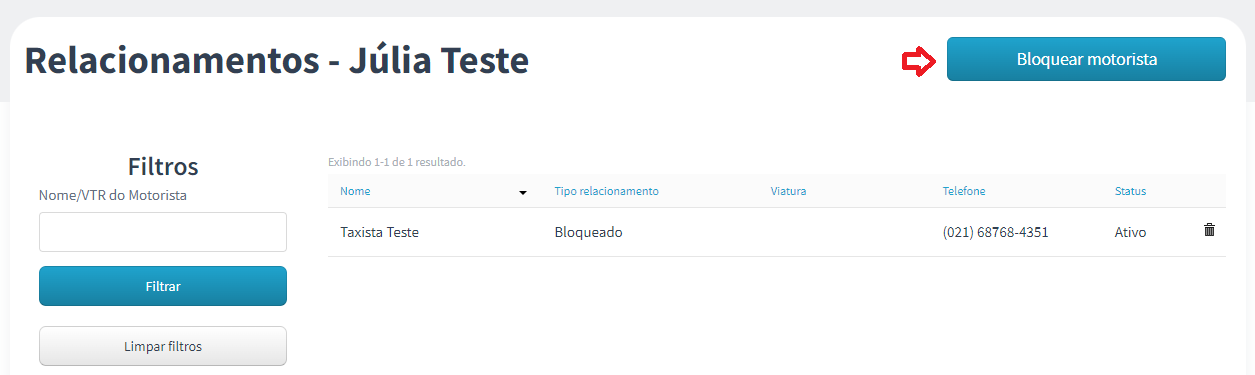This screenshot has height=375, width=1255.
Task: Sort by the Telefone column header
Action: click(963, 191)
